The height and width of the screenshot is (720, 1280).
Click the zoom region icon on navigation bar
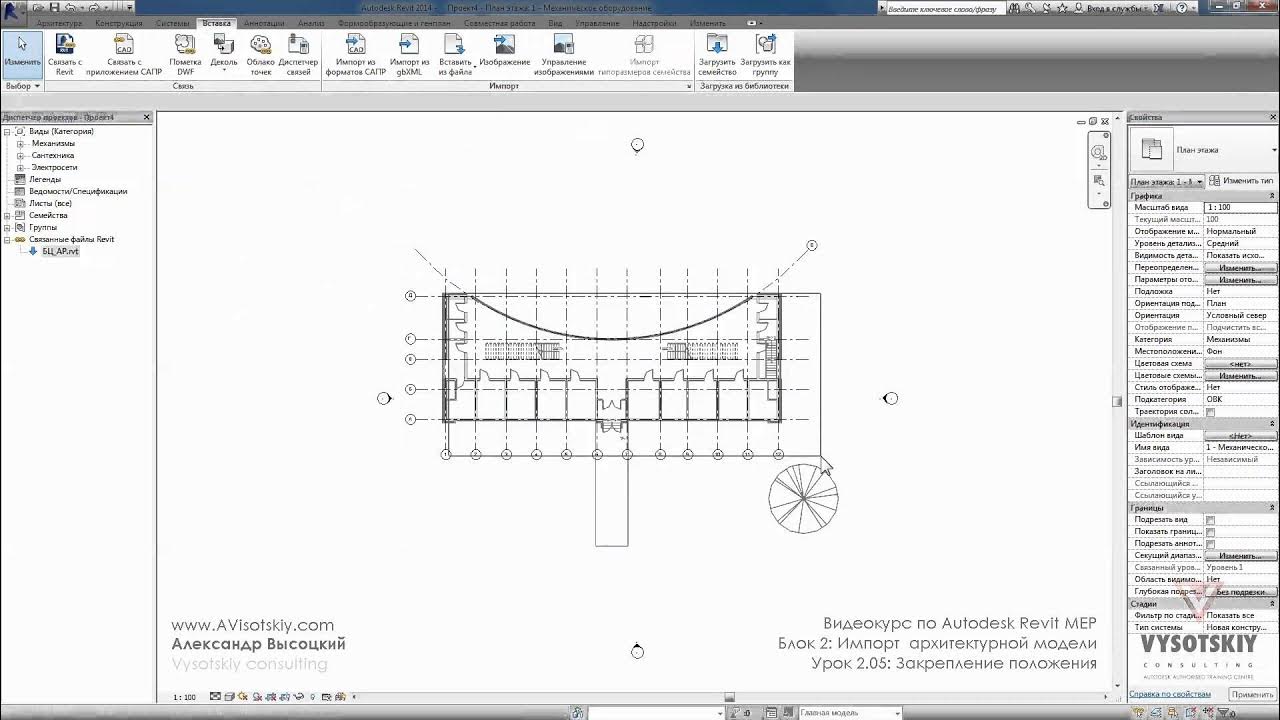click(1099, 181)
